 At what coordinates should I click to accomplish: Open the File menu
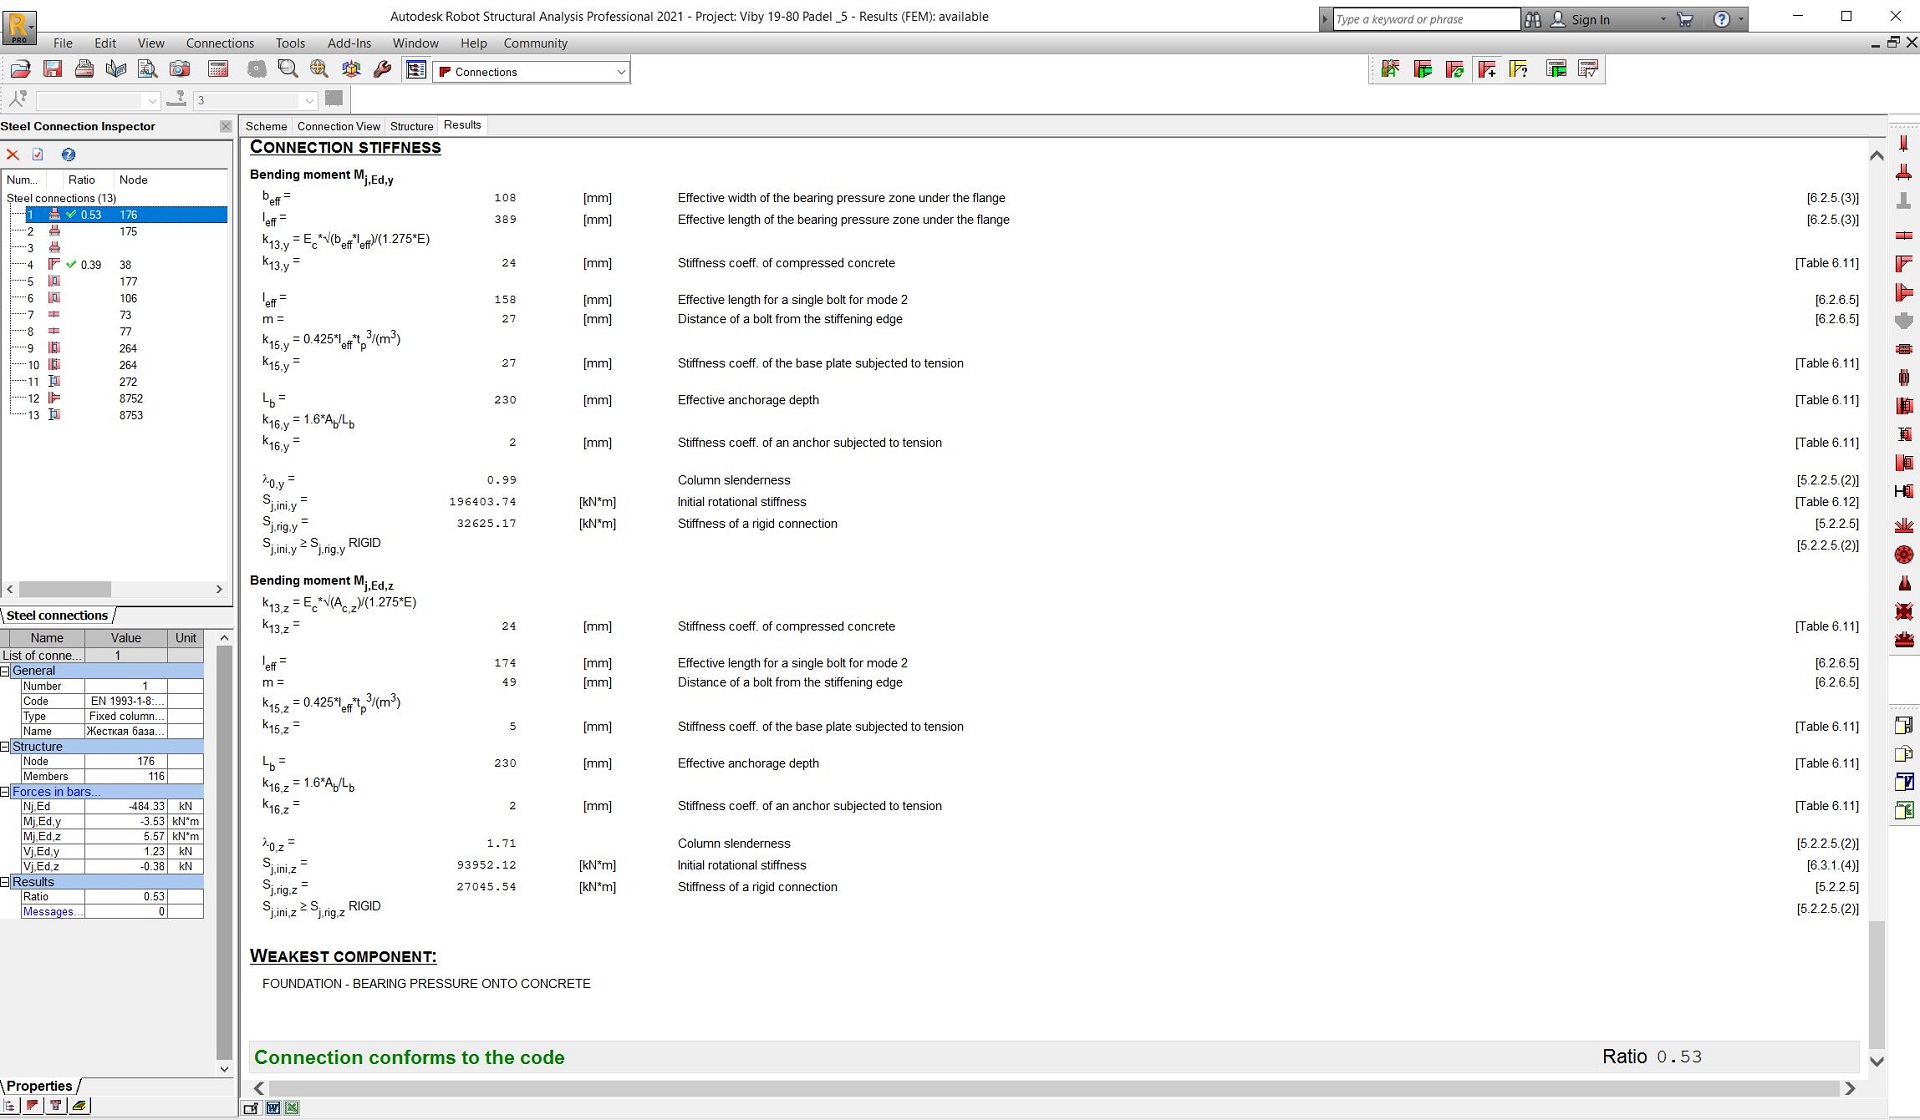click(x=63, y=43)
